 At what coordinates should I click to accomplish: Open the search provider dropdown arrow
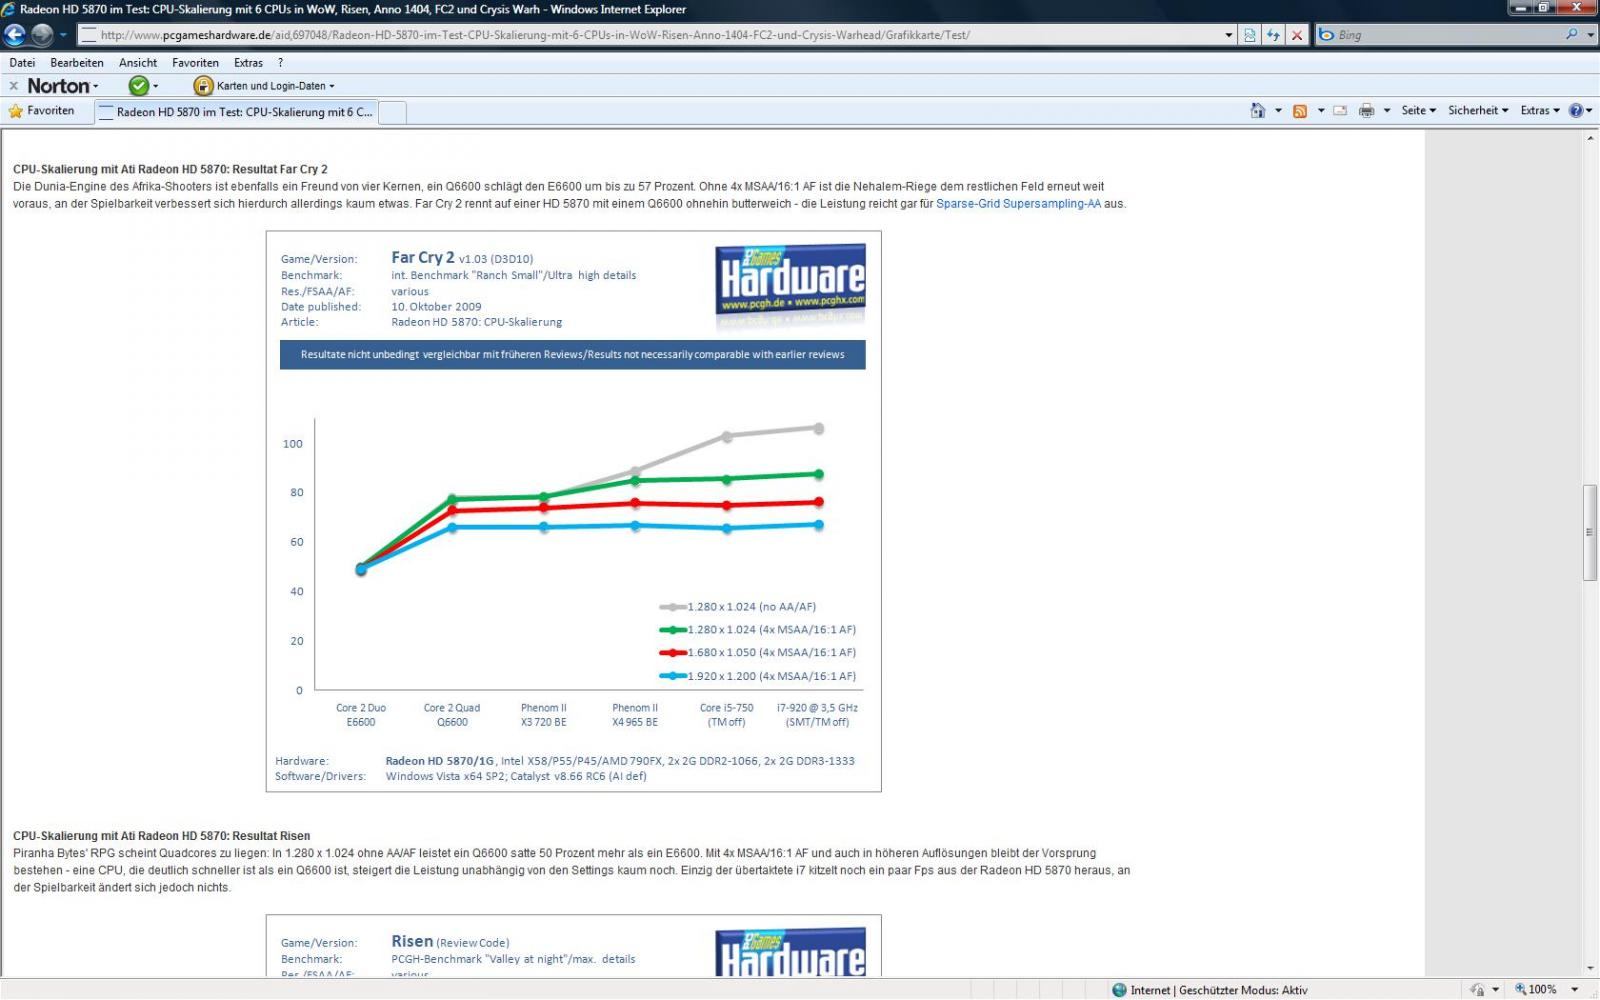tap(1590, 35)
